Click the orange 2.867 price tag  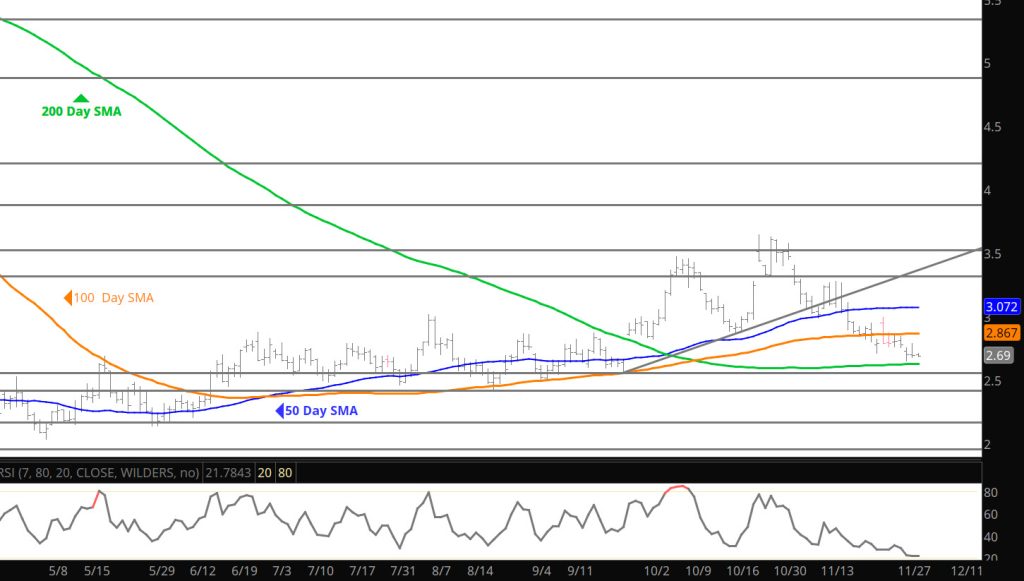pyautogui.click(x=1001, y=333)
